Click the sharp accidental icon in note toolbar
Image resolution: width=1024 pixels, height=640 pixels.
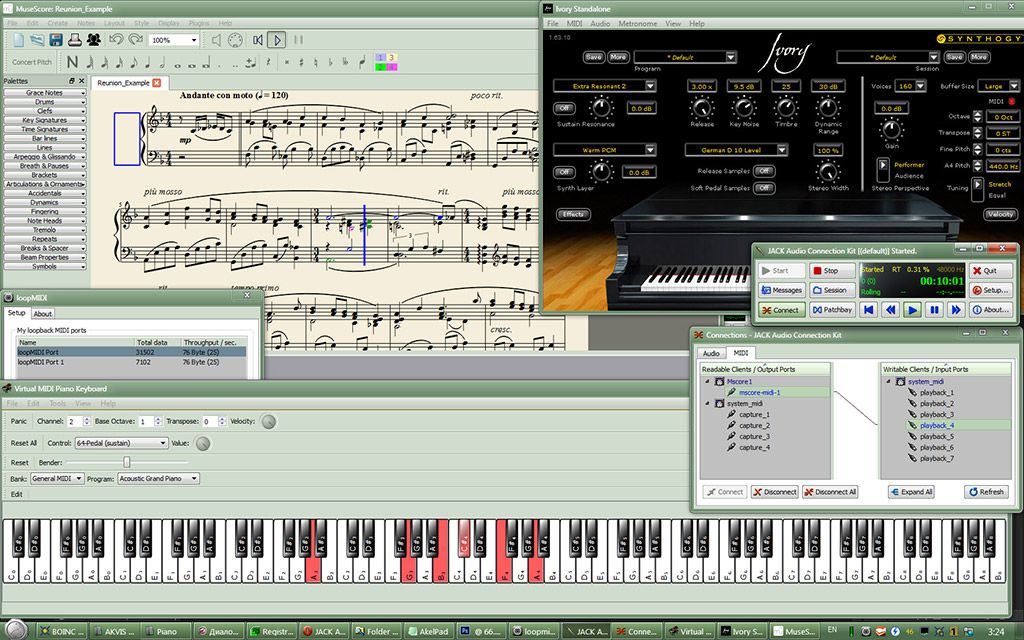coord(302,63)
